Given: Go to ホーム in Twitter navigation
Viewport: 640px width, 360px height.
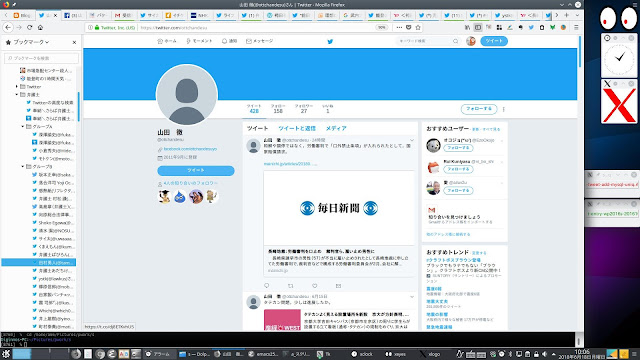Looking at the screenshot, I should pos(167,41).
